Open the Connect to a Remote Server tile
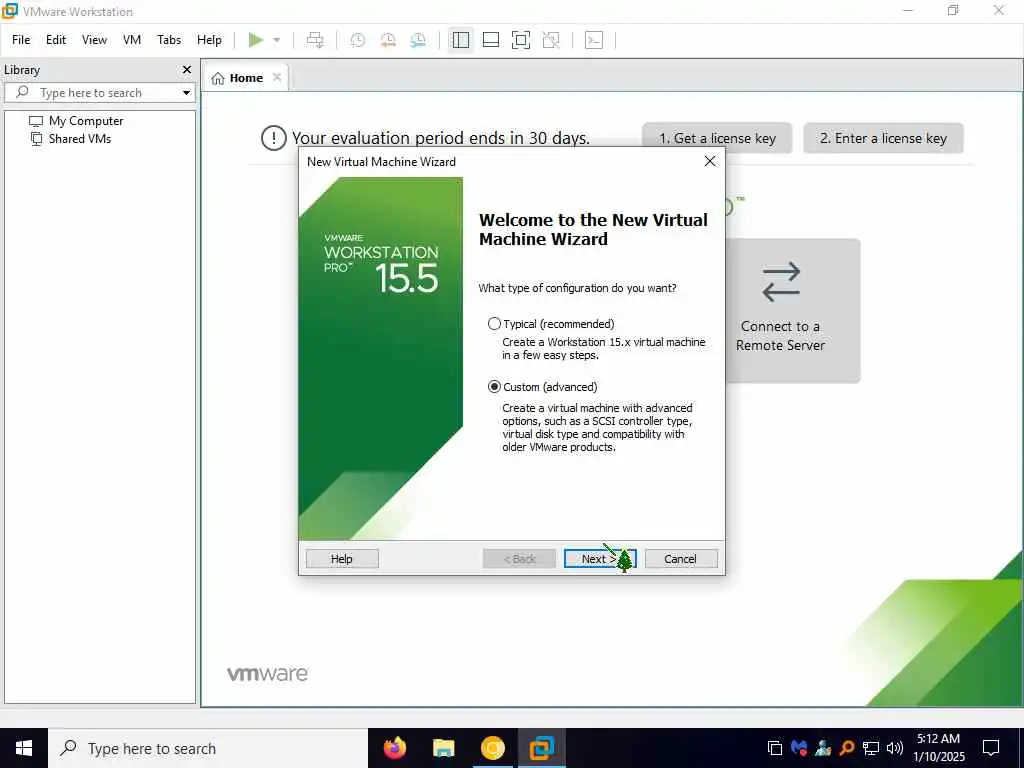 coord(793,310)
